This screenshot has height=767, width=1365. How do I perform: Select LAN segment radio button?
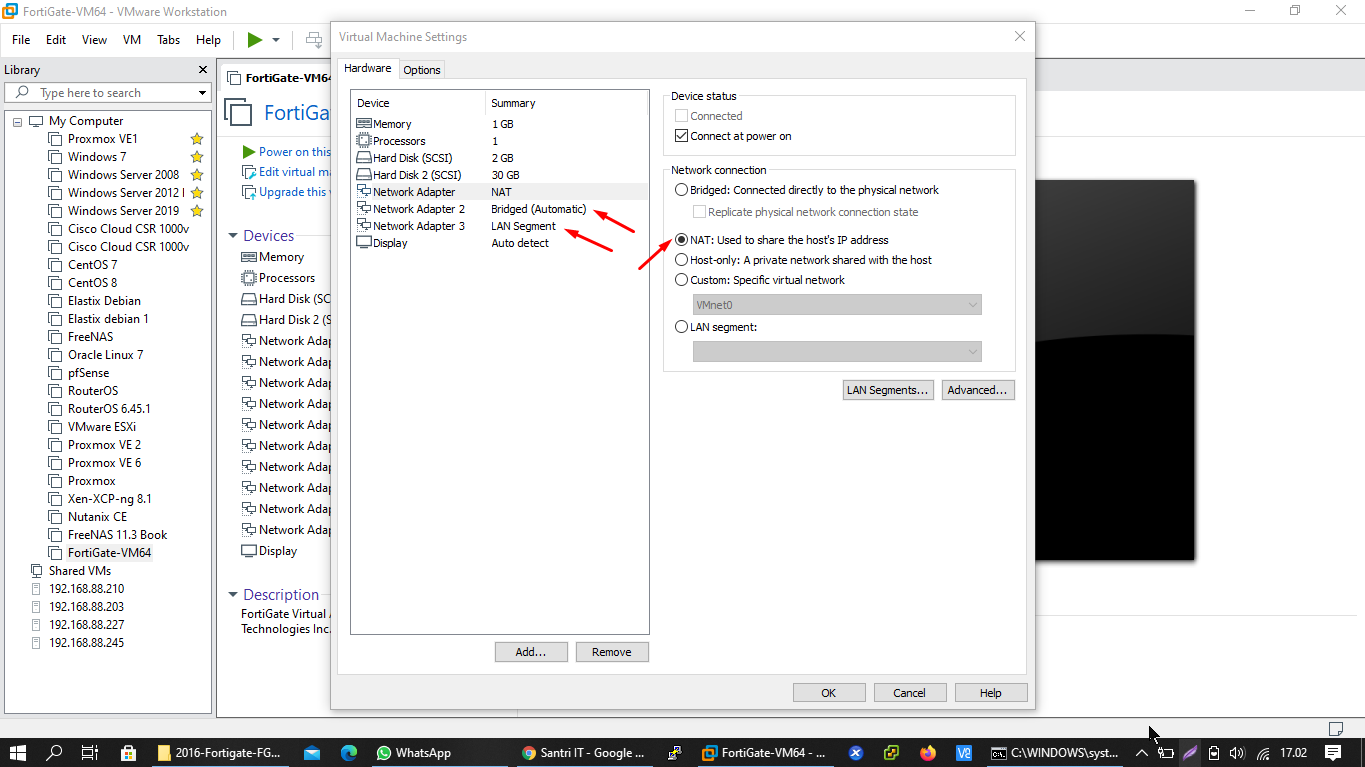coord(682,327)
